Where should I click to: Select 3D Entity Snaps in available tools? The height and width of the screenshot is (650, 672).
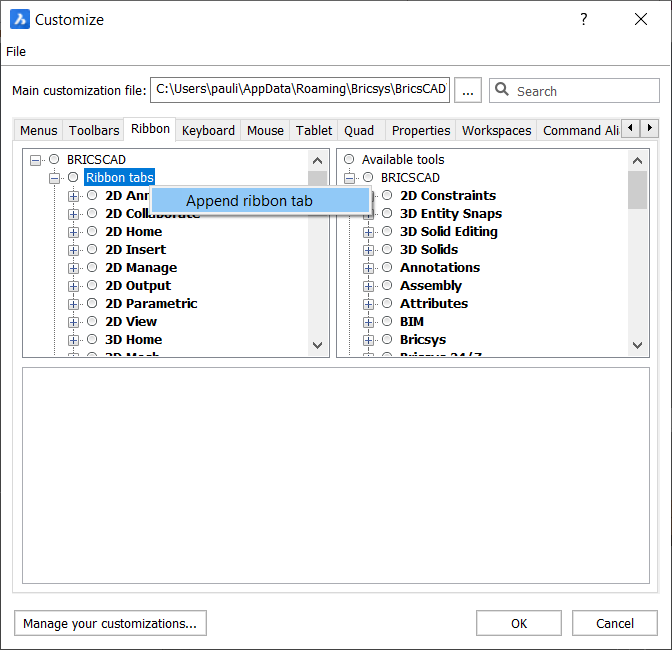[x=451, y=214]
